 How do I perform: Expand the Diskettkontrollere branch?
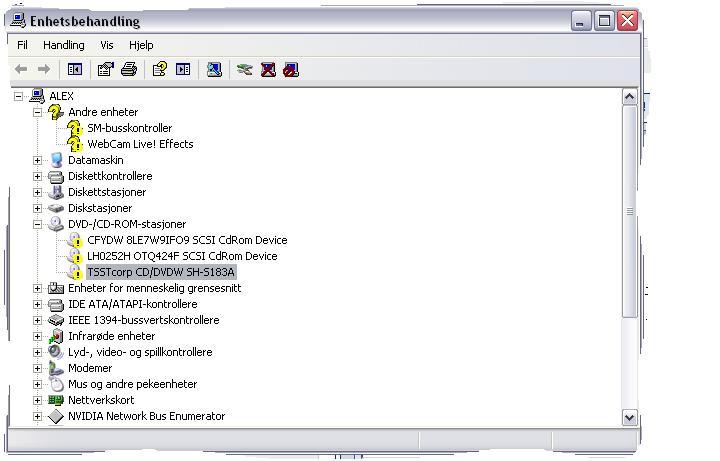tap(37, 176)
